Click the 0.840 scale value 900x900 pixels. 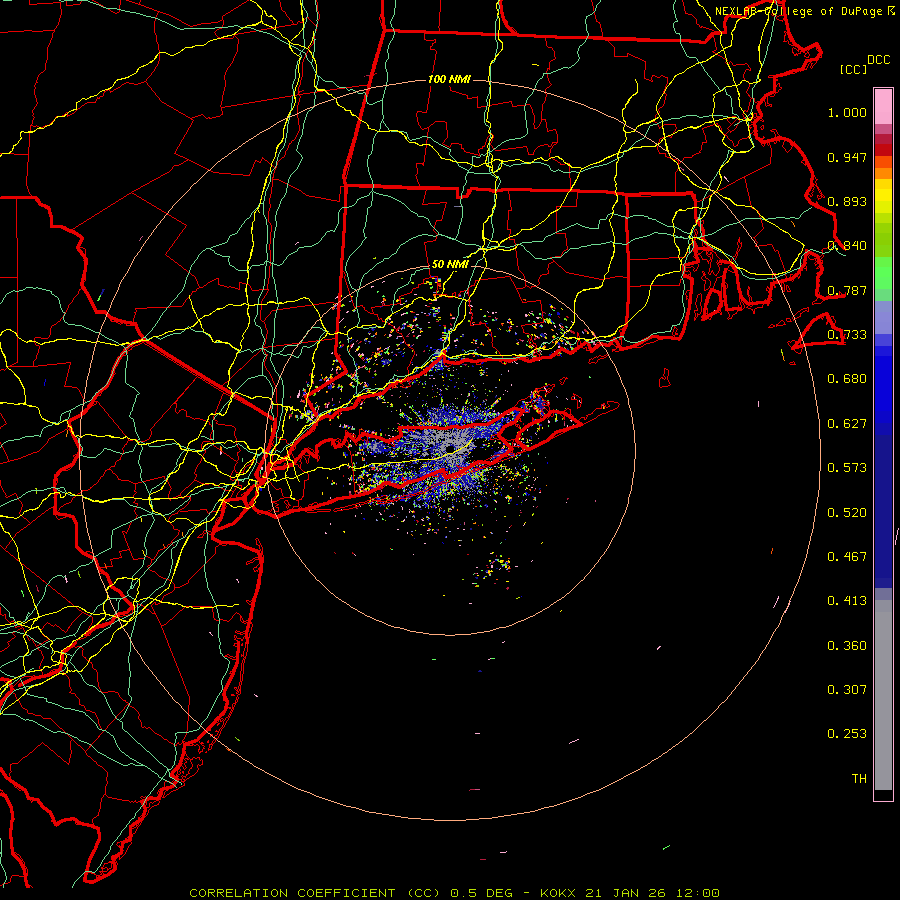[847, 246]
